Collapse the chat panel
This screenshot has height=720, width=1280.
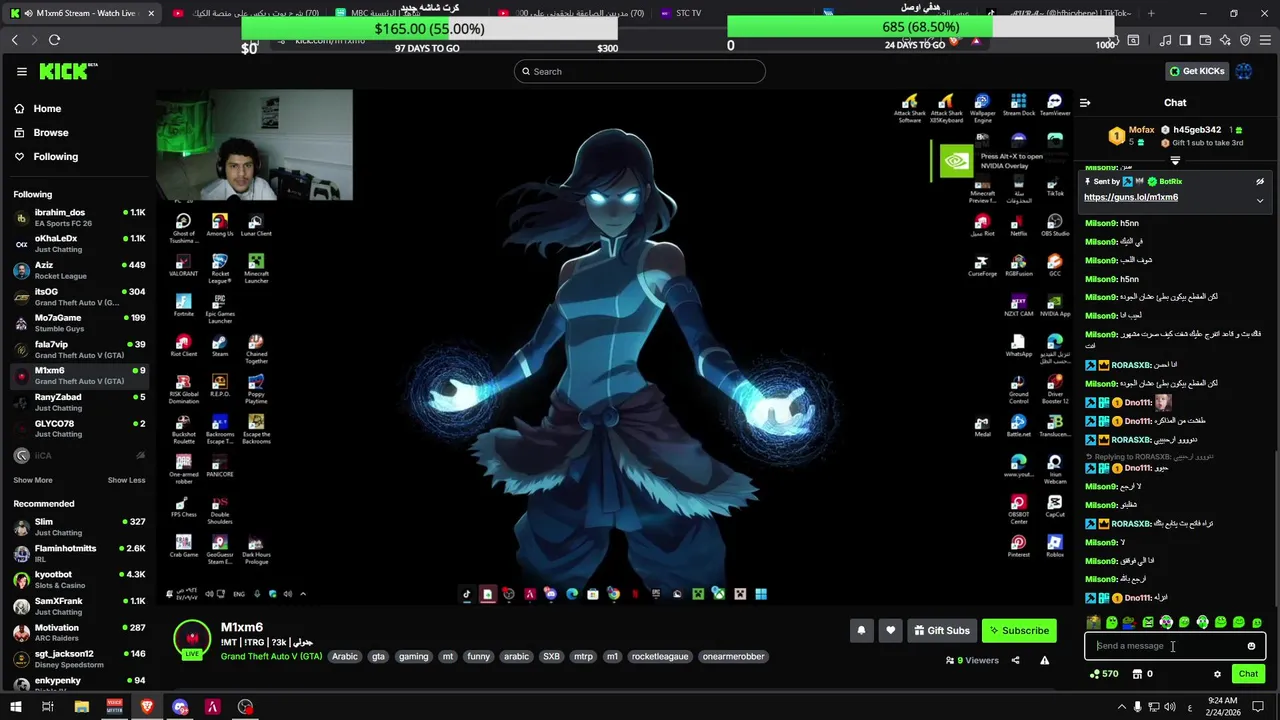tap(1085, 102)
